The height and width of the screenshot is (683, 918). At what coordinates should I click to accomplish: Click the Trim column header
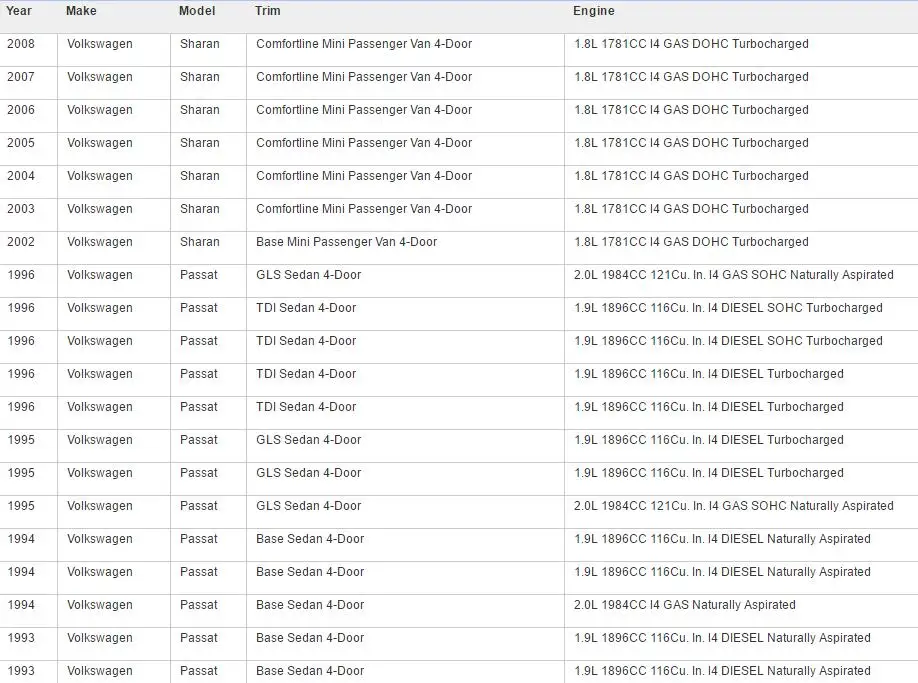(x=268, y=11)
